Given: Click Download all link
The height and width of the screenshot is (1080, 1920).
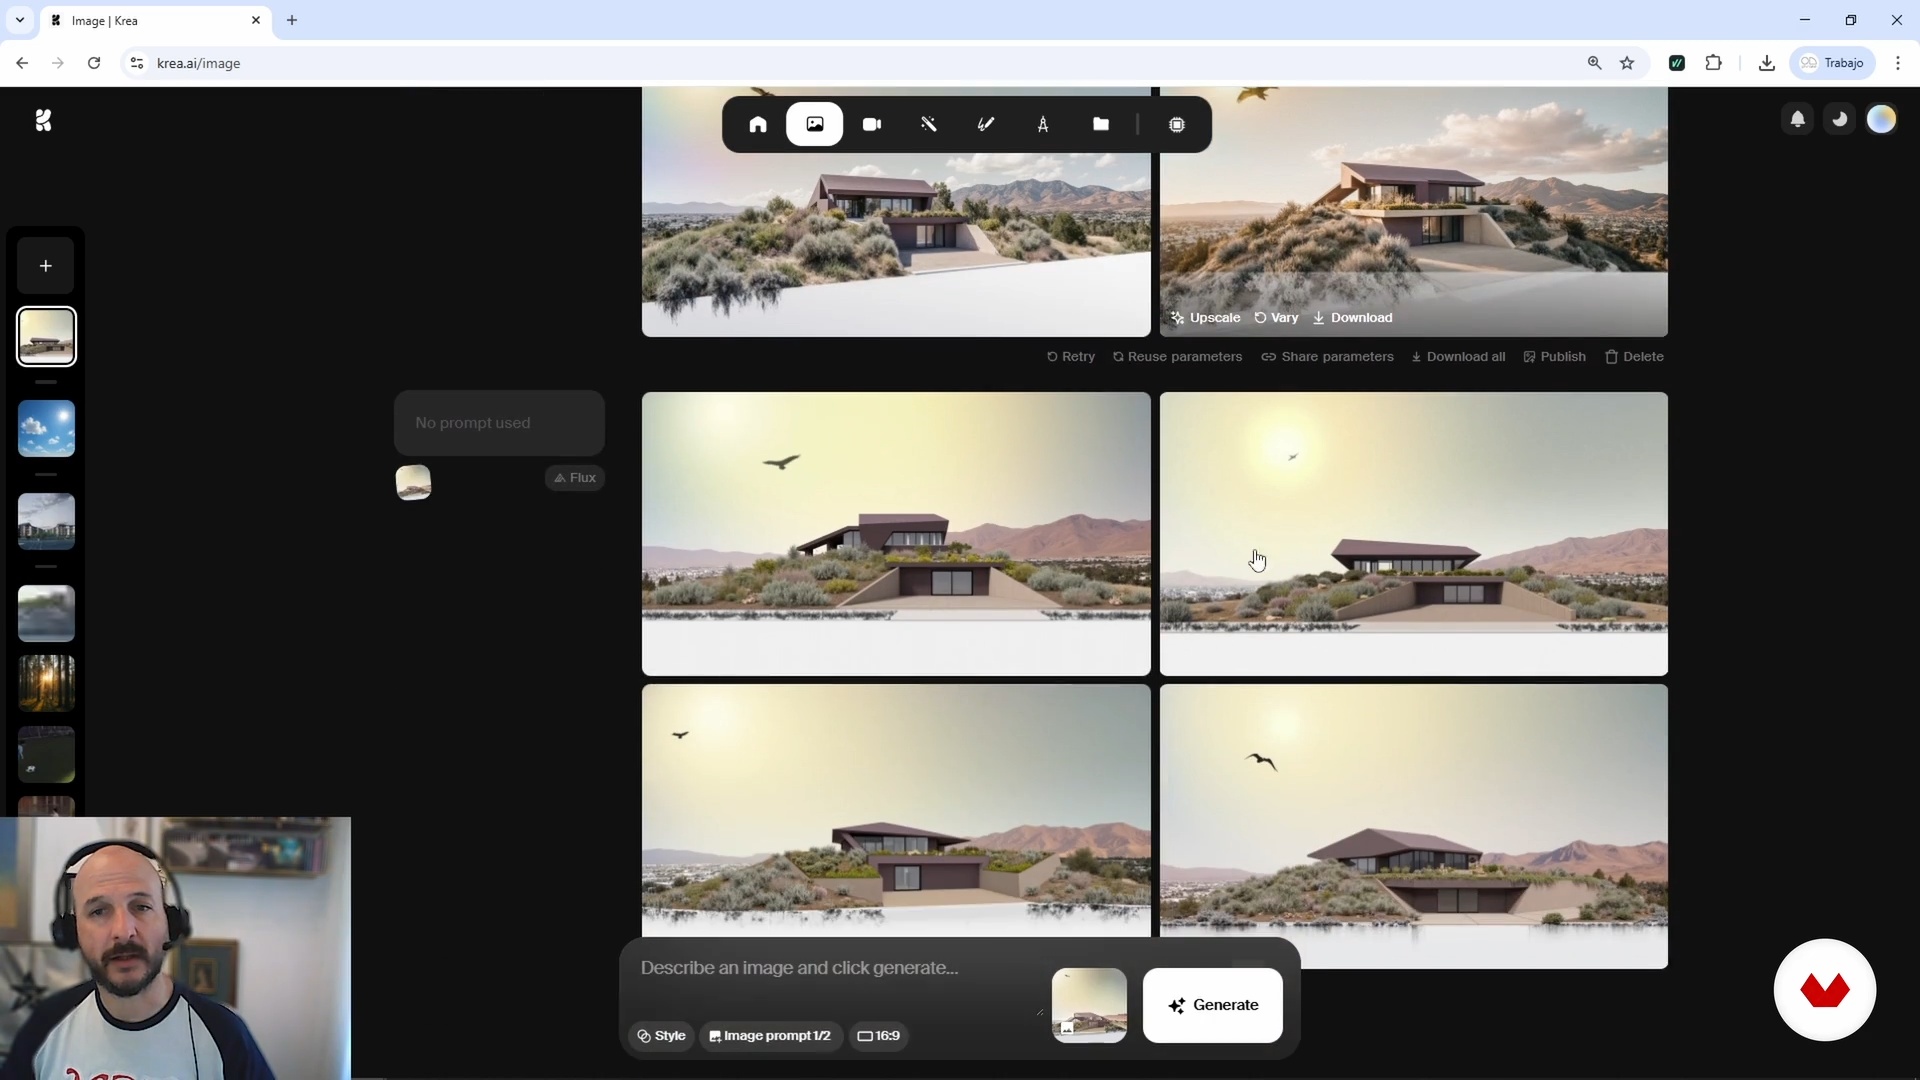Looking at the screenshot, I should coord(1458,357).
